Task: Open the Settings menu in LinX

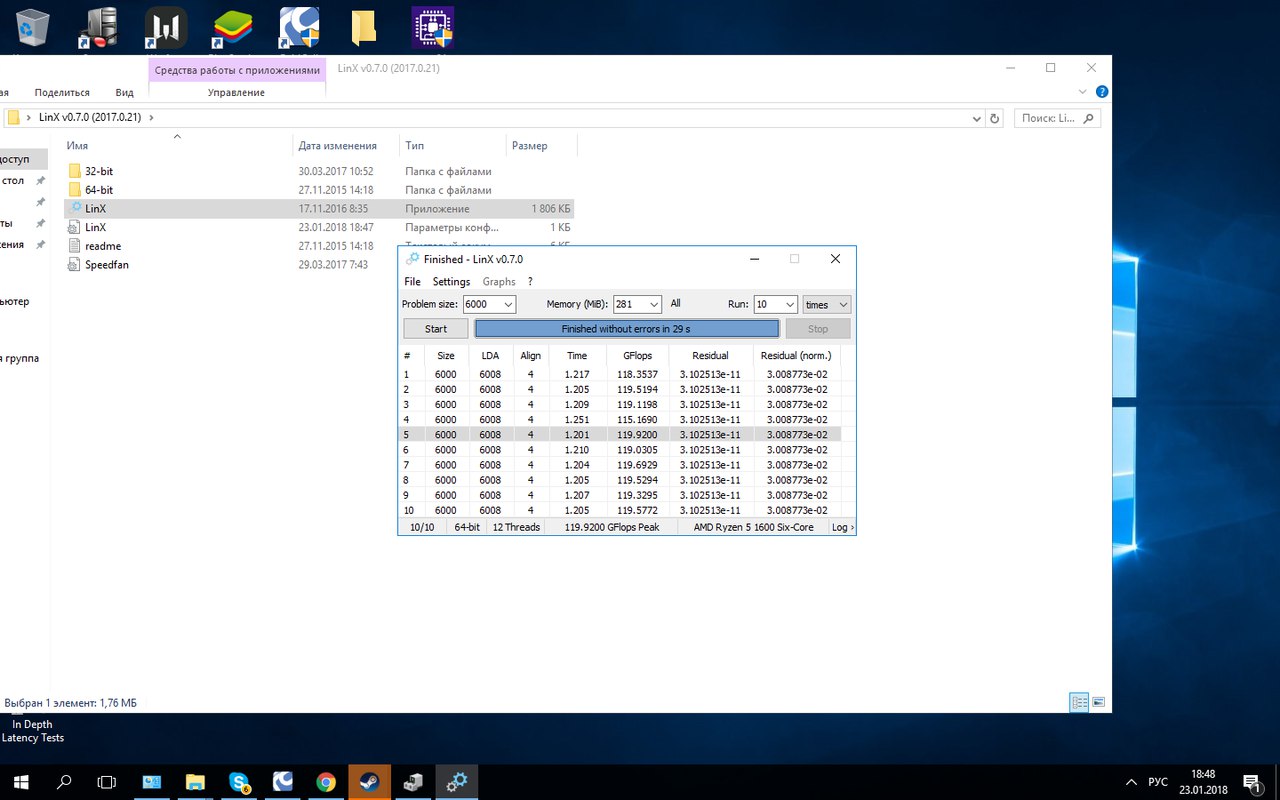Action: tap(451, 282)
